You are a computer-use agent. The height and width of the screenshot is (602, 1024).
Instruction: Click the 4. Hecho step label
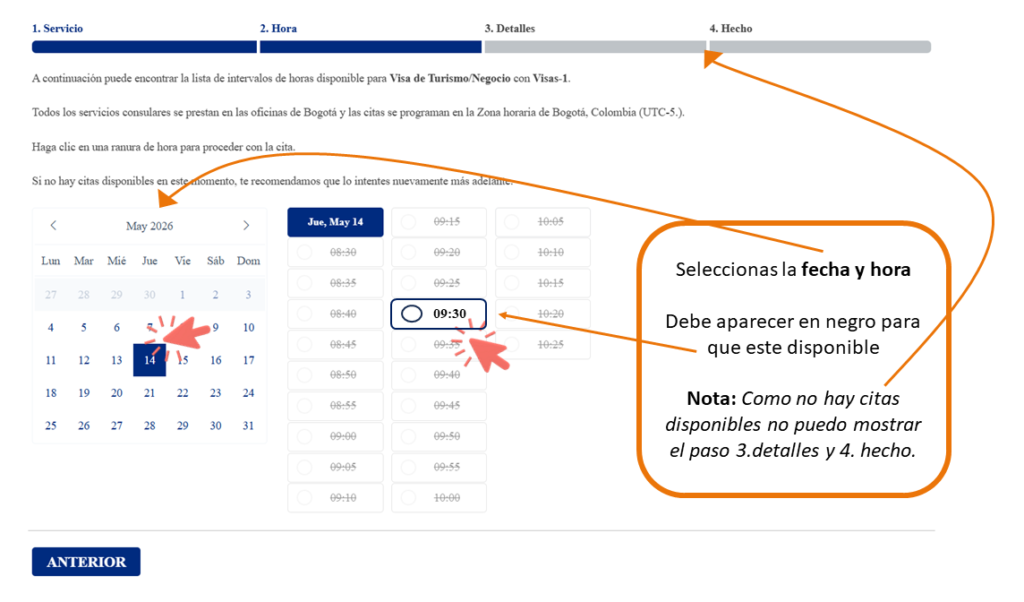tap(731, 28)
